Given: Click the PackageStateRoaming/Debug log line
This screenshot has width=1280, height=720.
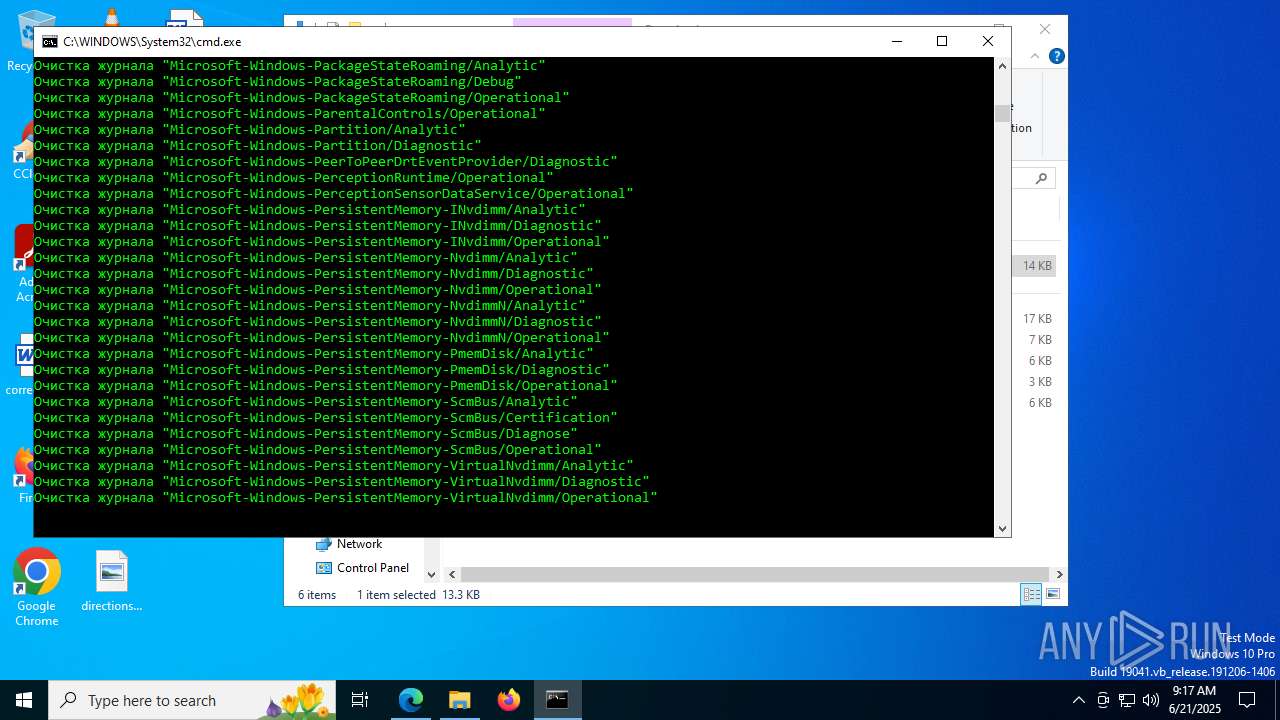Looking at the screenshot, I should [278, 82].
